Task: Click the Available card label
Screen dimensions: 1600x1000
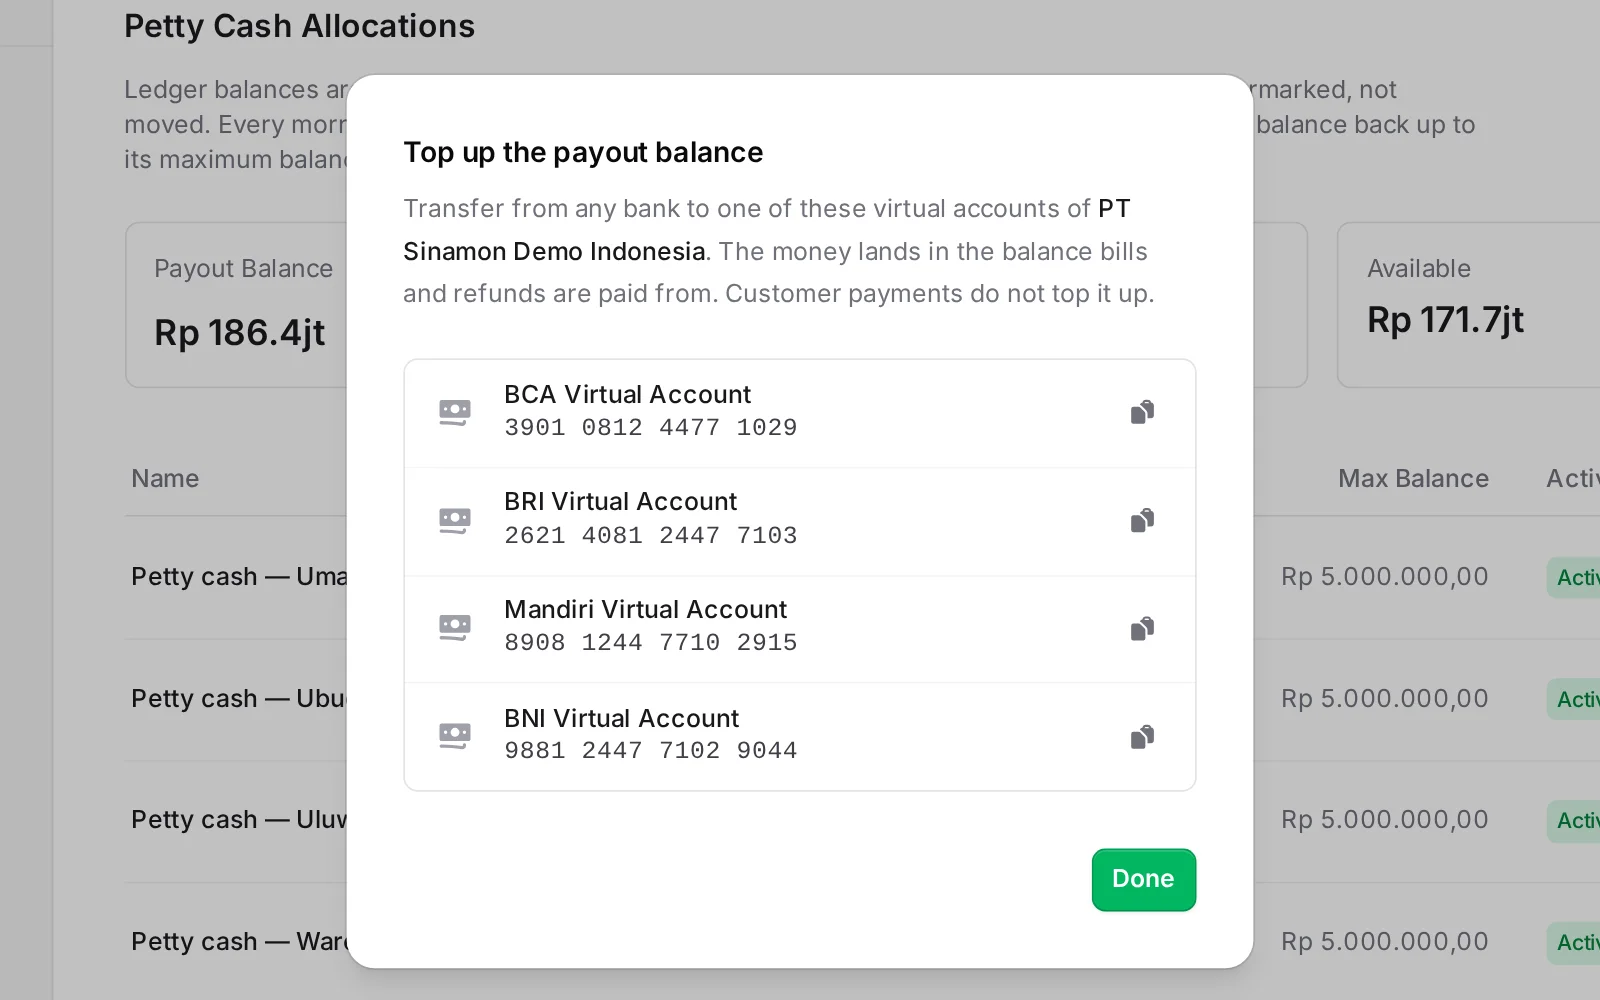Action: click(x=1419, y=269)
